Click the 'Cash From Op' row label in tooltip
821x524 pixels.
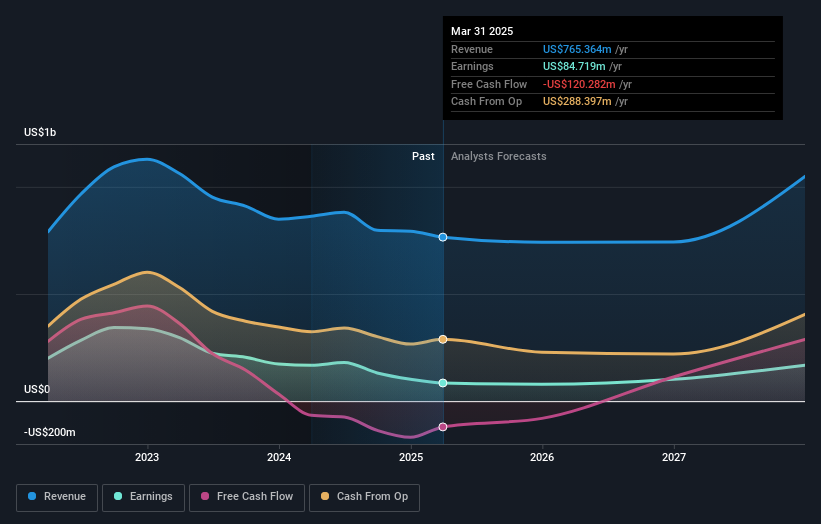[x=486, y=102]
